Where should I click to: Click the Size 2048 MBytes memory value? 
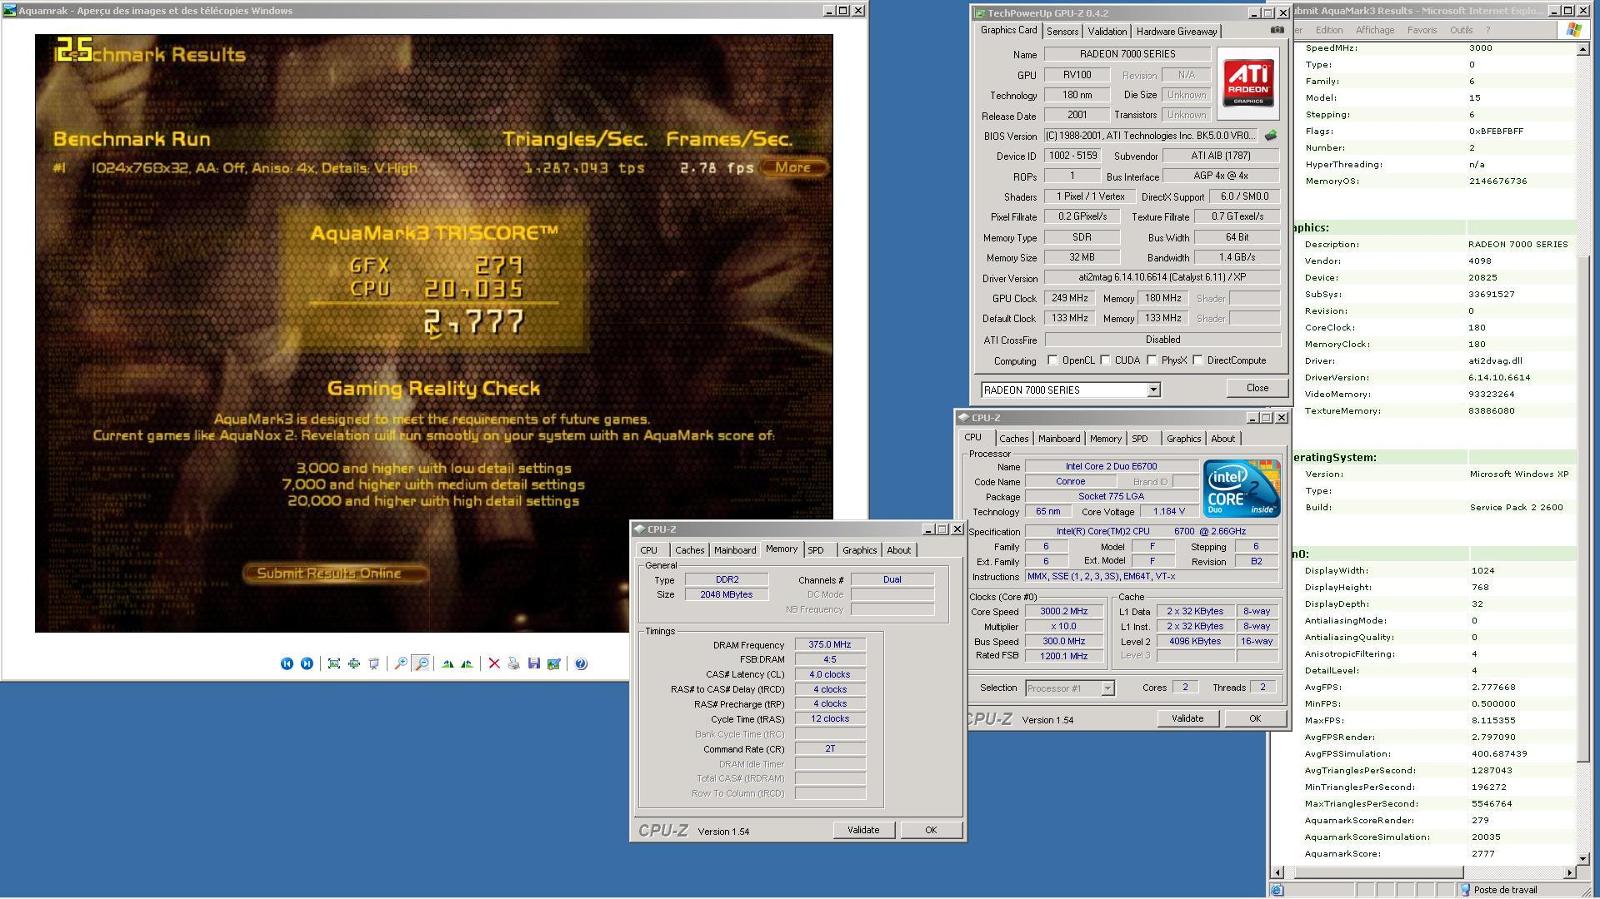pos(726,594)
